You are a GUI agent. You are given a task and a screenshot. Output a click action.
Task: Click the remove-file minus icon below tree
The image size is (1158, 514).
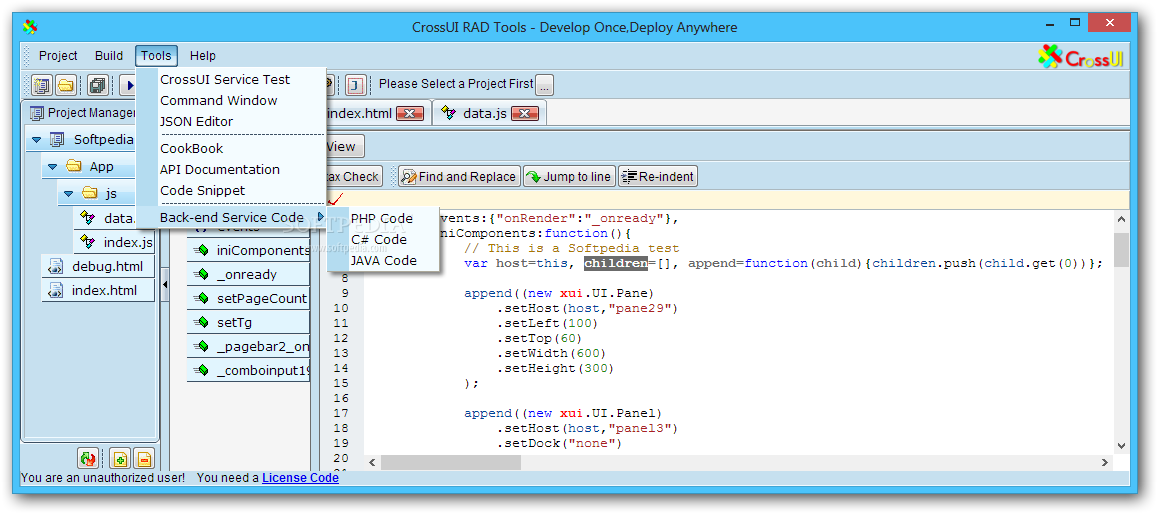pos(143,459)
